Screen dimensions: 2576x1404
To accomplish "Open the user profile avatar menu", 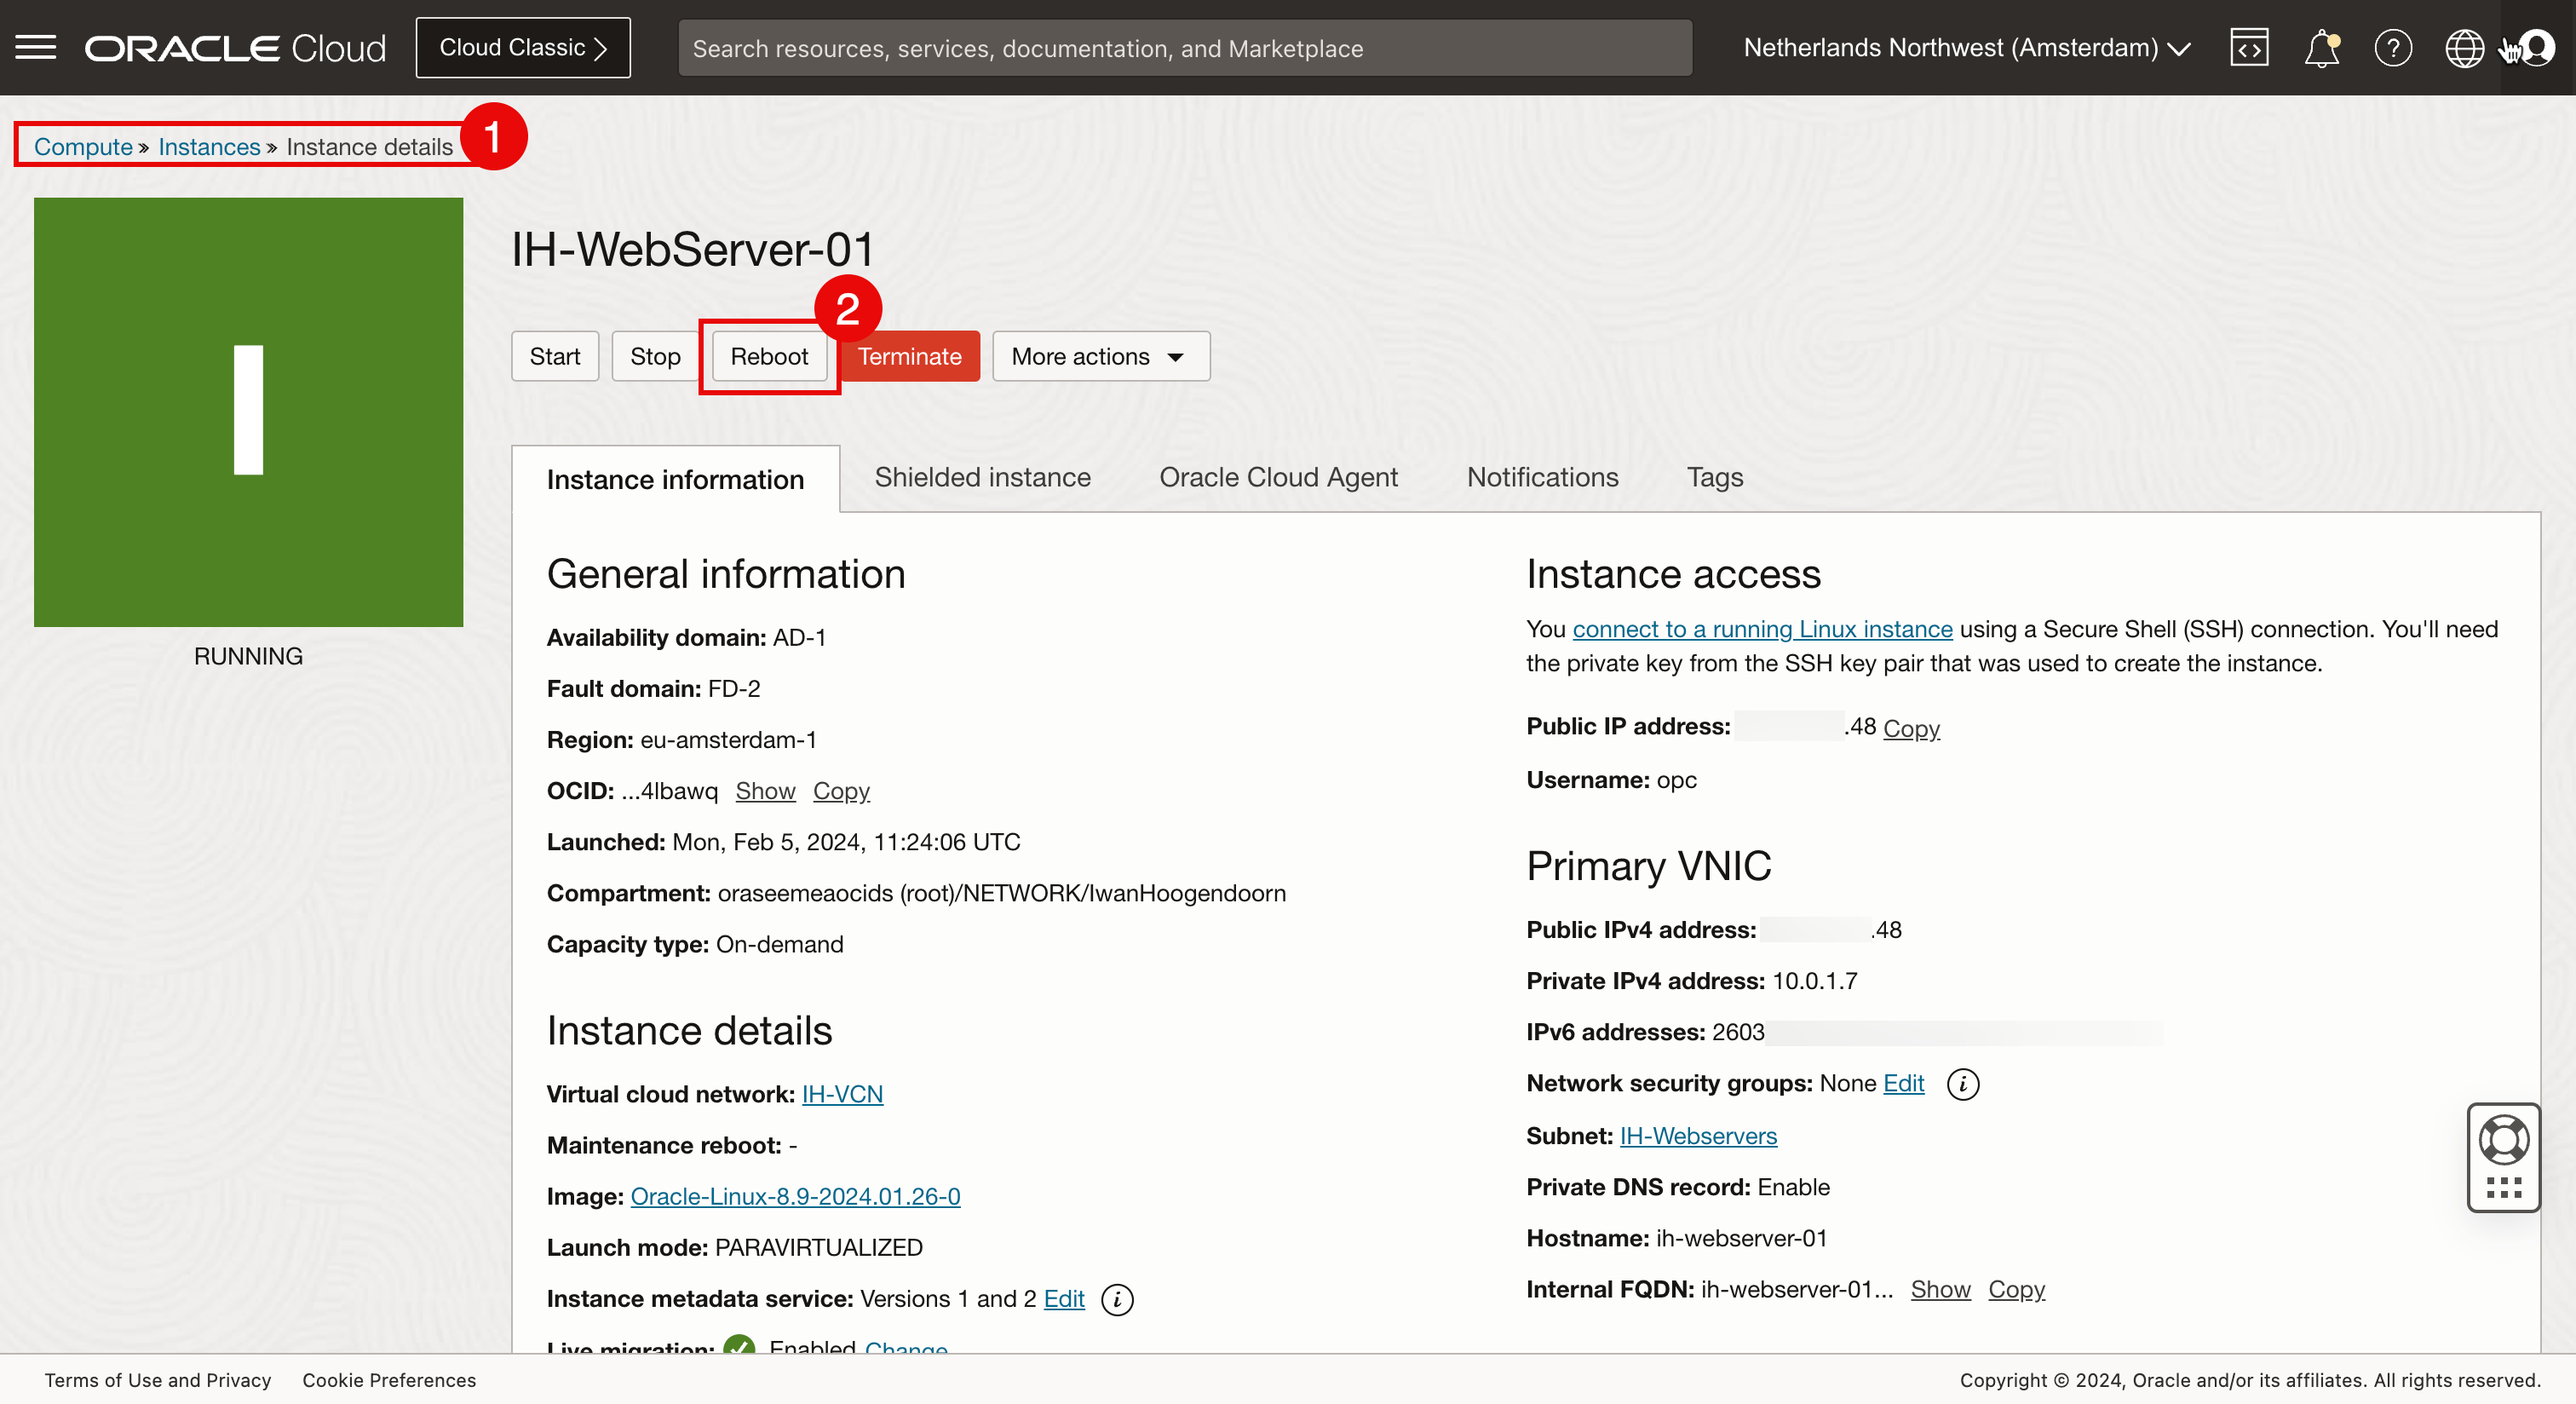I will point(2538,47).
